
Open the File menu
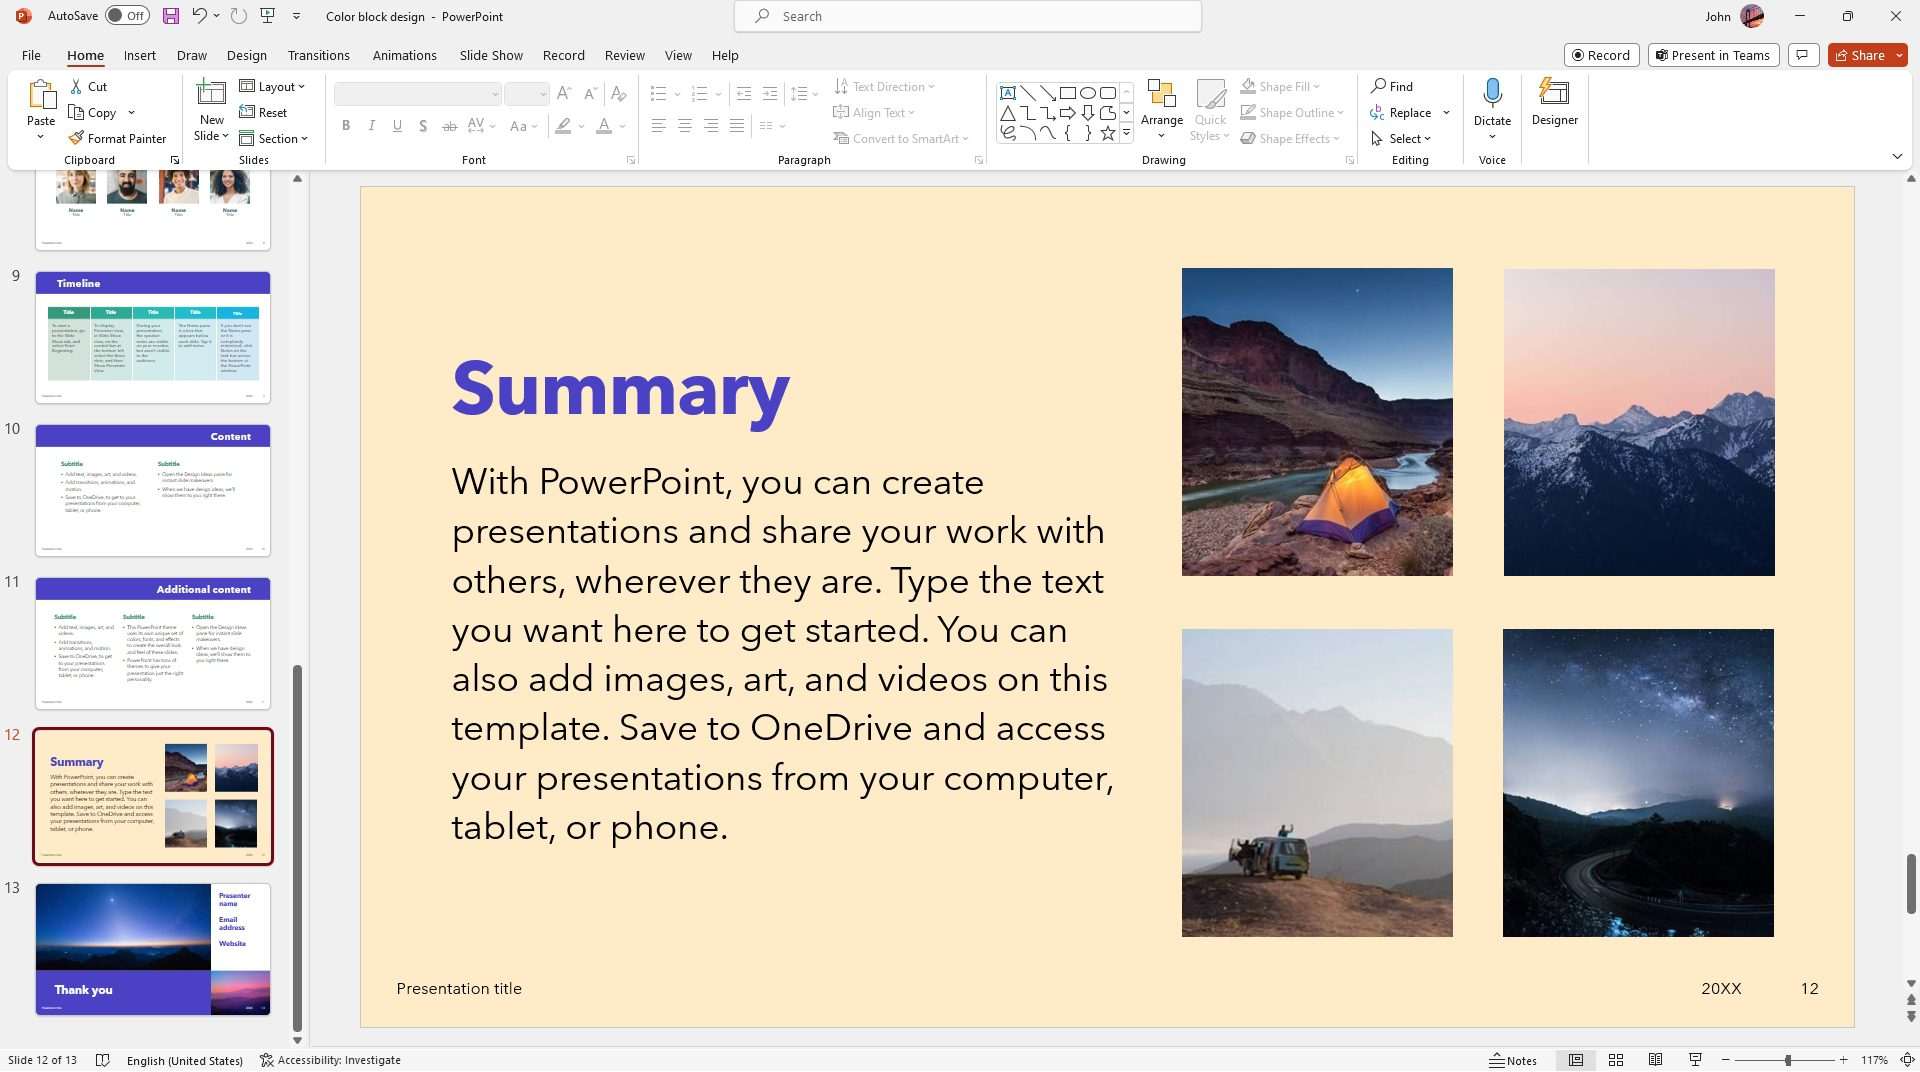pos(31,55)
